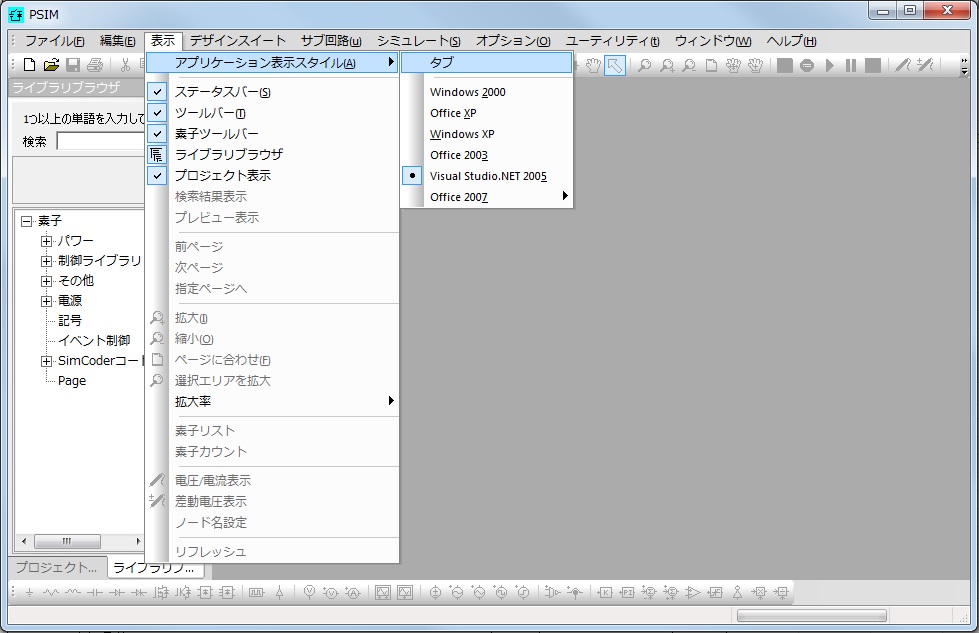Click the New file icon in toolbar

pyautogui.click(x=29, y=65)
